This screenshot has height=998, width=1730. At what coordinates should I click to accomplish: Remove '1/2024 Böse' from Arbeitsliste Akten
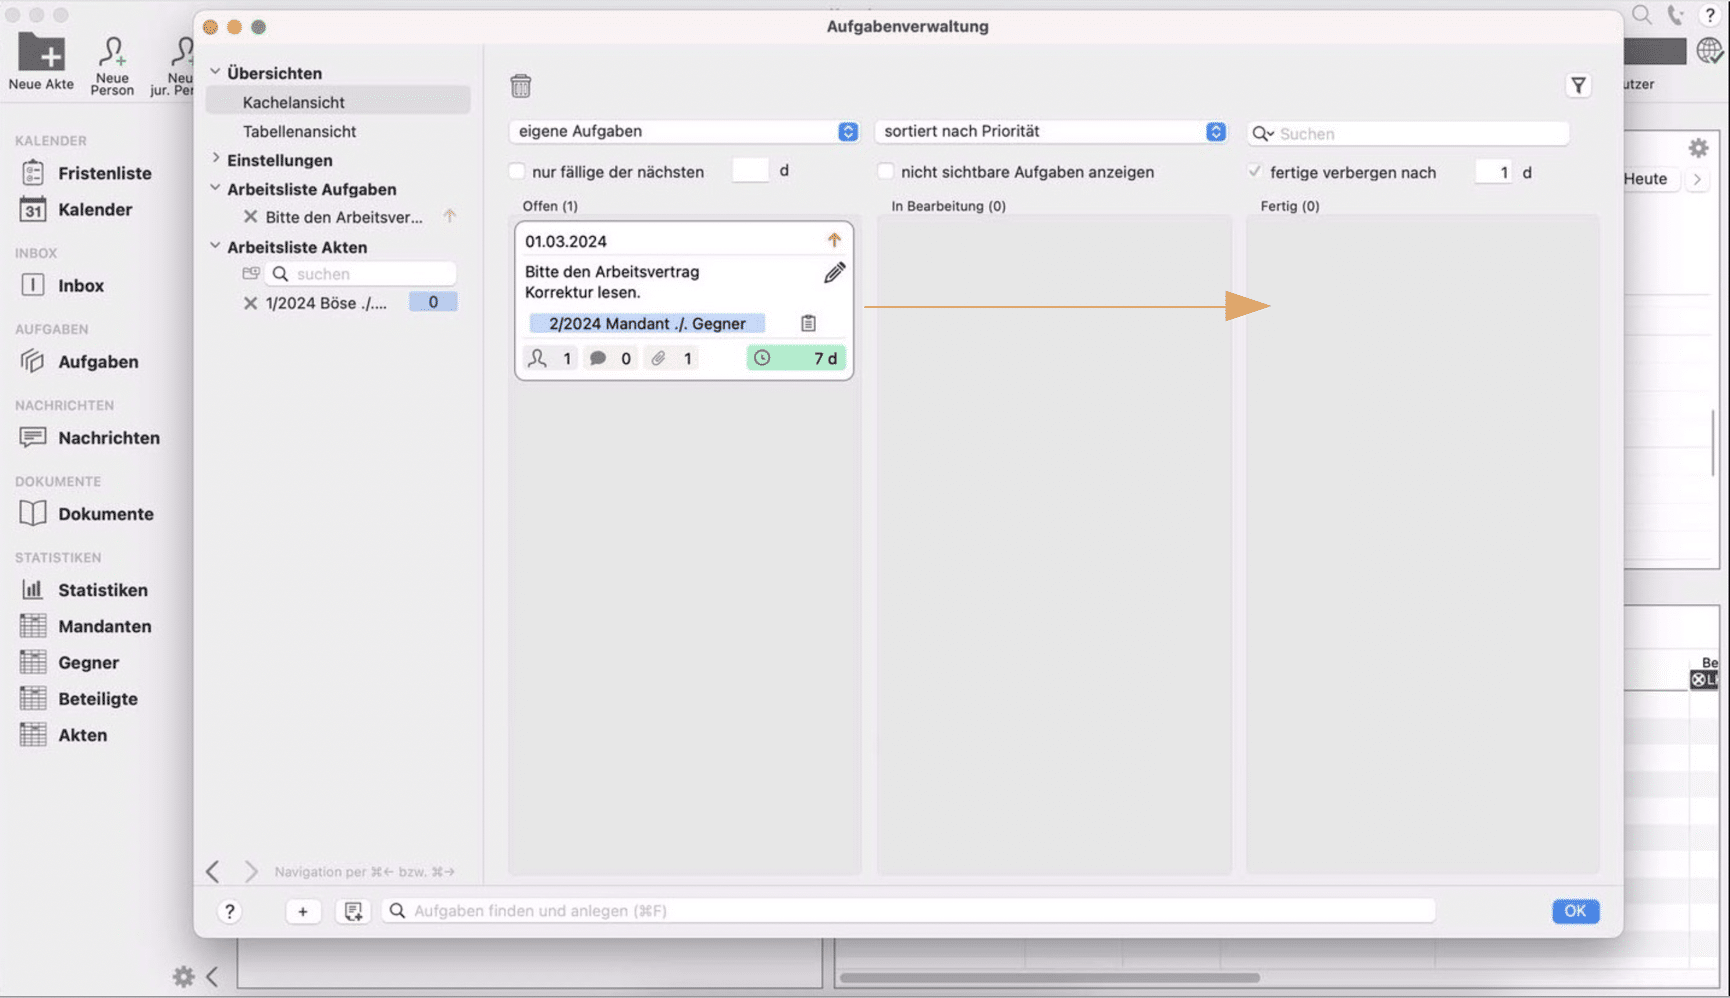[x=250, y=303]
